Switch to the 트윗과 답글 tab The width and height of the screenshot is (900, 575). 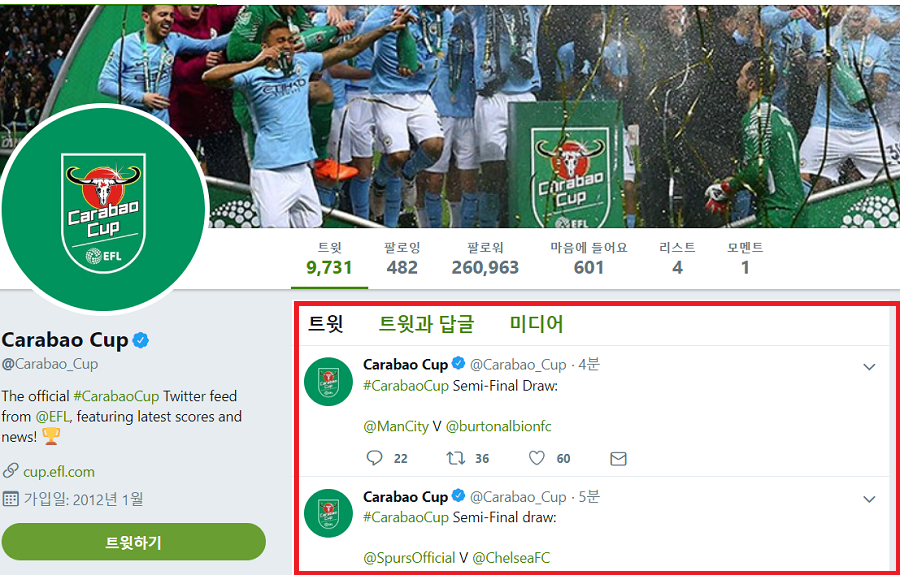pyautogui.click(x=426, y=324)
